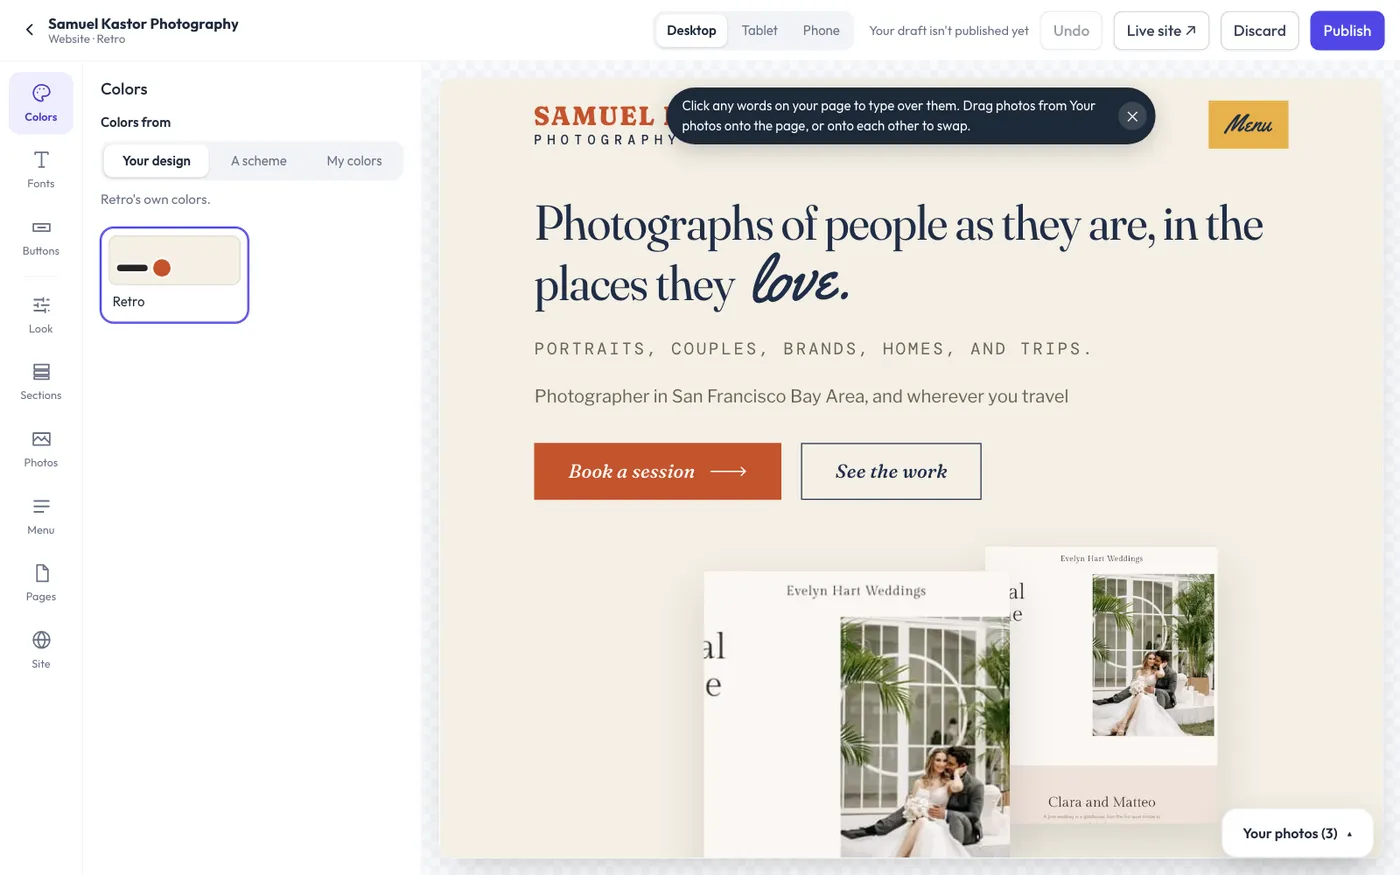
Task: Select the Your design colors tab
Action: point(156,161)
